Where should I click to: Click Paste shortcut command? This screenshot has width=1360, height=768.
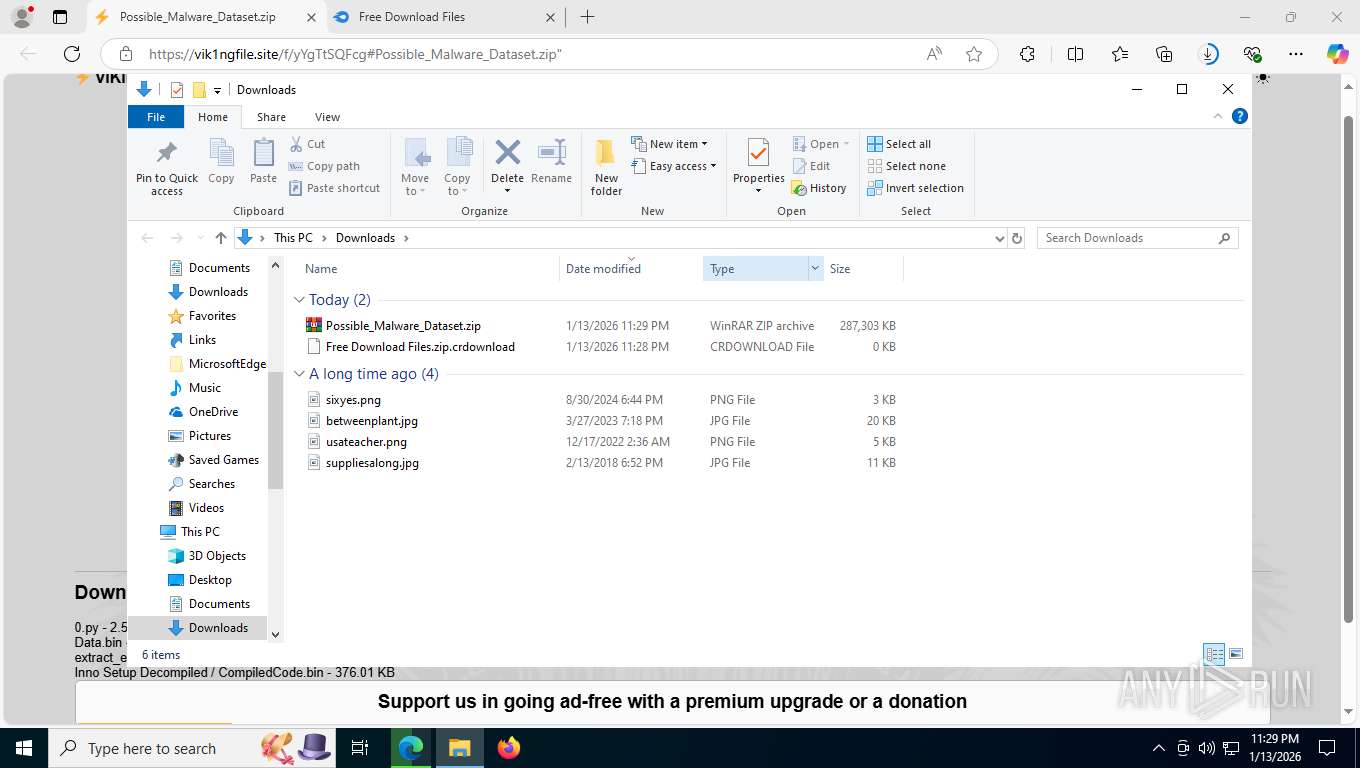coord(335,188)
